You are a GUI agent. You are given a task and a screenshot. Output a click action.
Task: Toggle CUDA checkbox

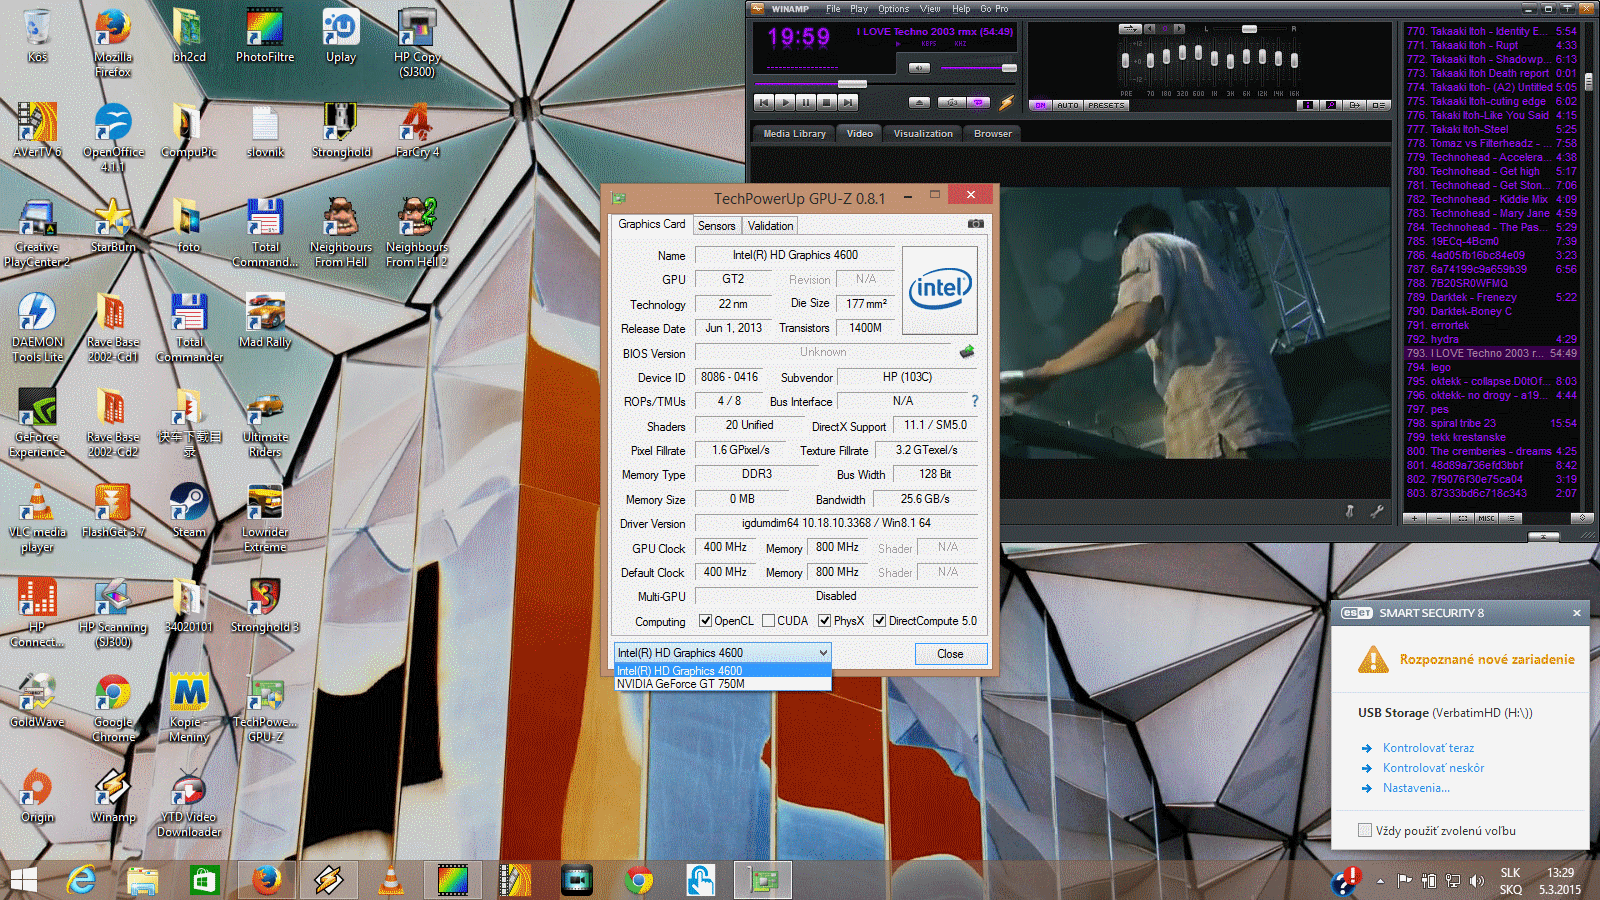coord(768,621)
